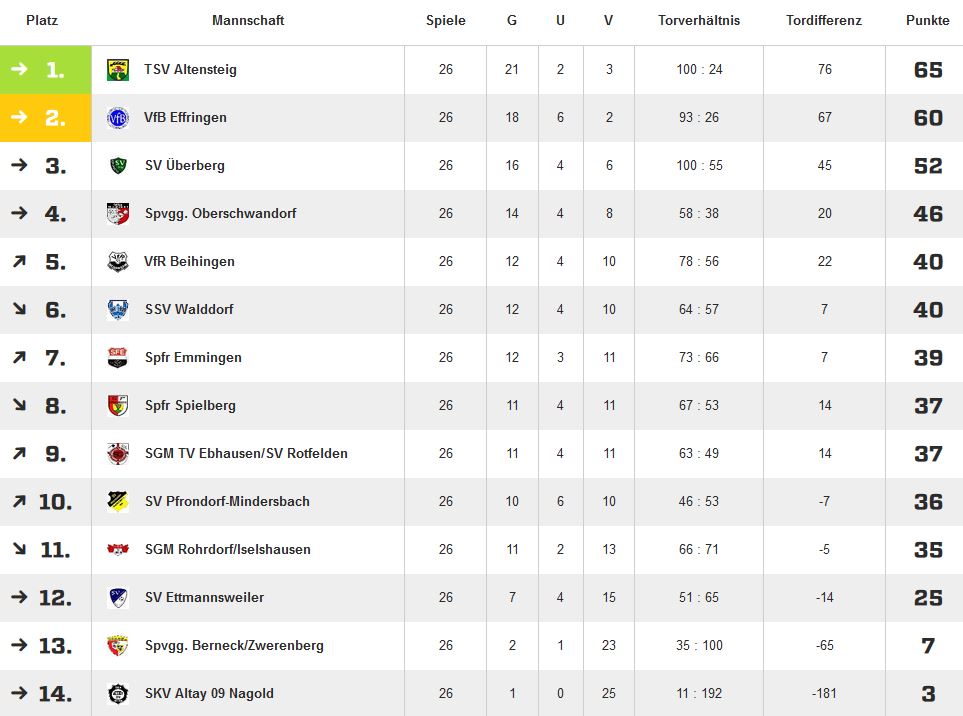The height and width of the screenshot is (716, 963).
Task: Open the VfR Beihingen team name
Action: (x=189, y=262)
